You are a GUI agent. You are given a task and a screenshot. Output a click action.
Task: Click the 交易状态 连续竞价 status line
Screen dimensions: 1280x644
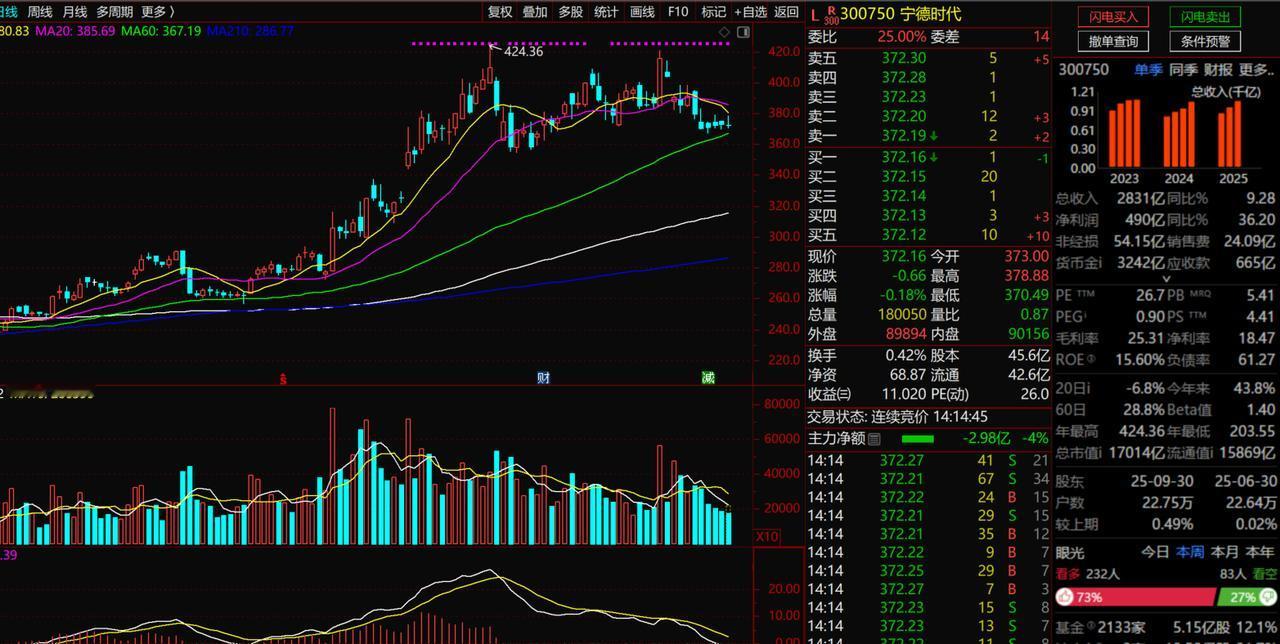tap(898, 416)
